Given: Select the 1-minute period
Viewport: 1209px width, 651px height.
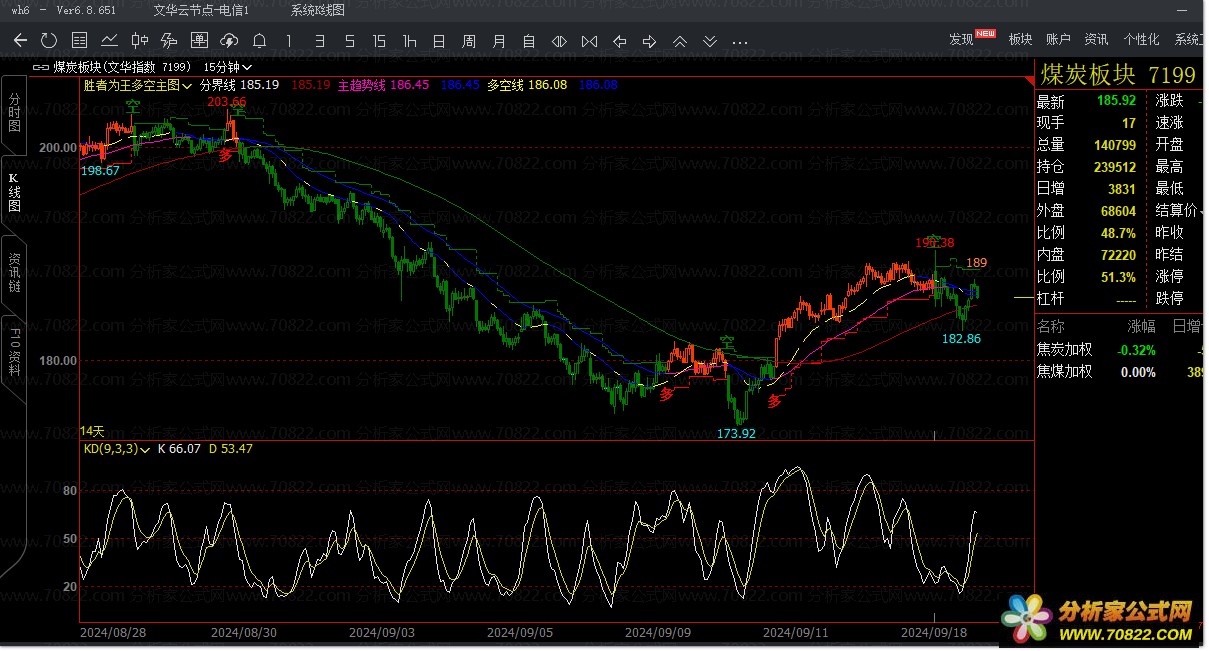Looking at the screenshot, I should [289, 41].
